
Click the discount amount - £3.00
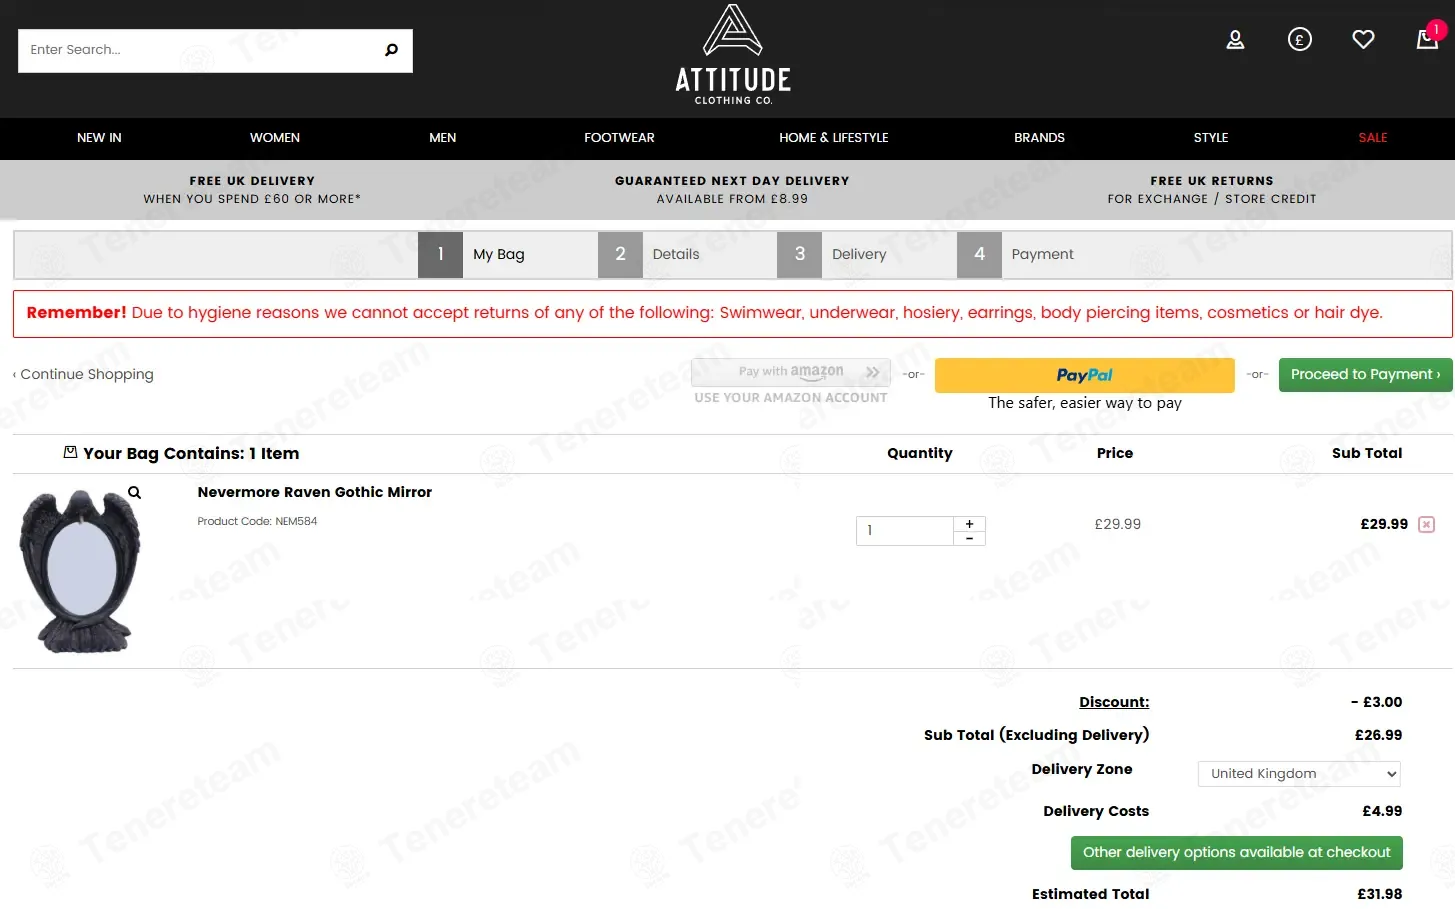1377,702
